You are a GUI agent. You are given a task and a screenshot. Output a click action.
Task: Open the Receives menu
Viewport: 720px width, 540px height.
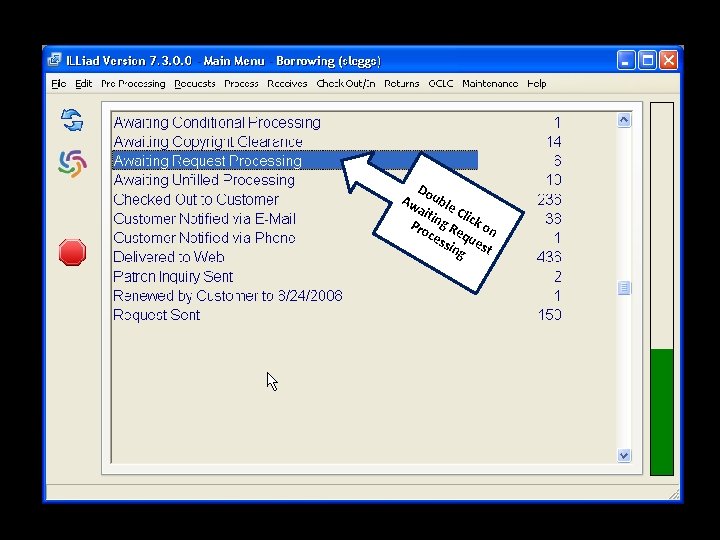coord(287,84)
